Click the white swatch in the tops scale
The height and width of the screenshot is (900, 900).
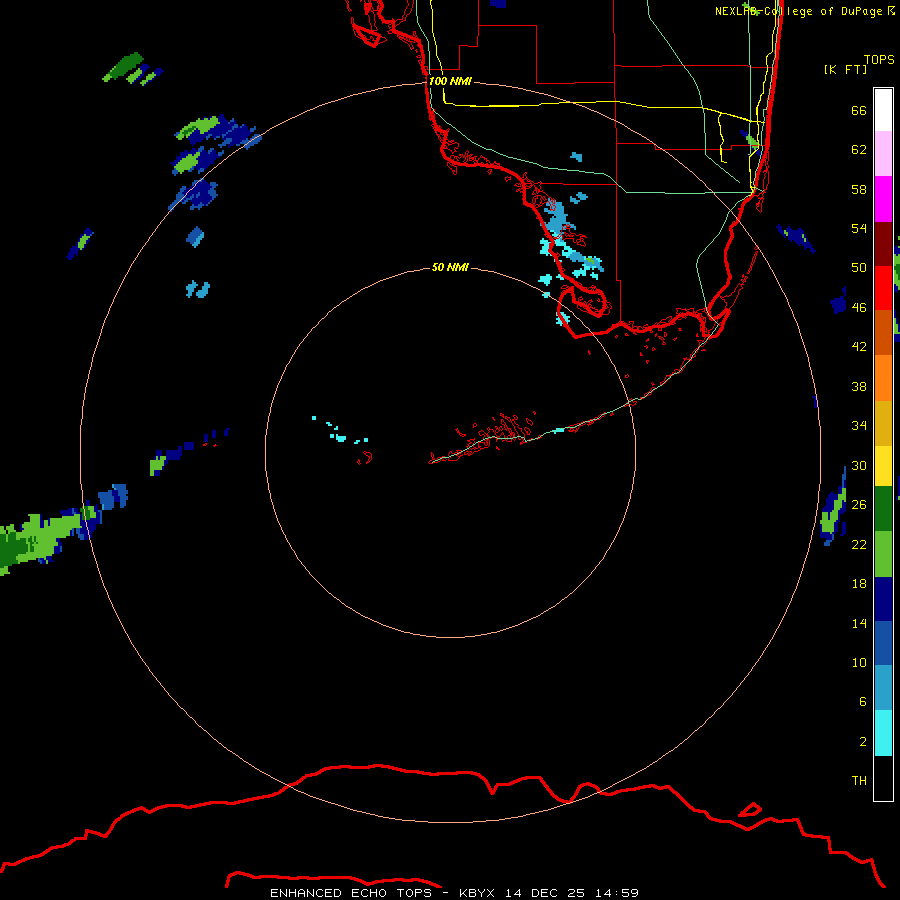tap(883, 110)
